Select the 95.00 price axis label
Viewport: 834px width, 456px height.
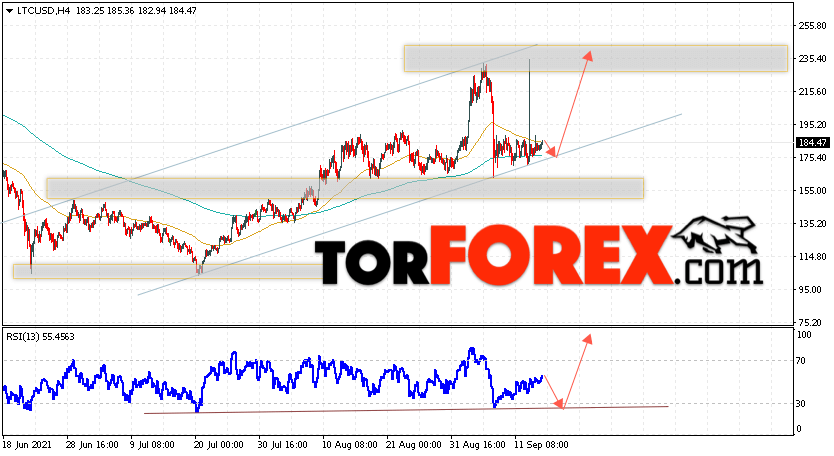811,289
